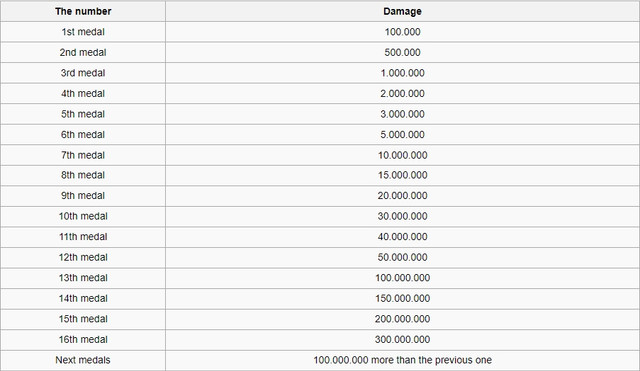This screenshot has width=640, height=371.
Task: Select the '13th medal' cell
Action: pyautogui.click(x=83, y=278)
